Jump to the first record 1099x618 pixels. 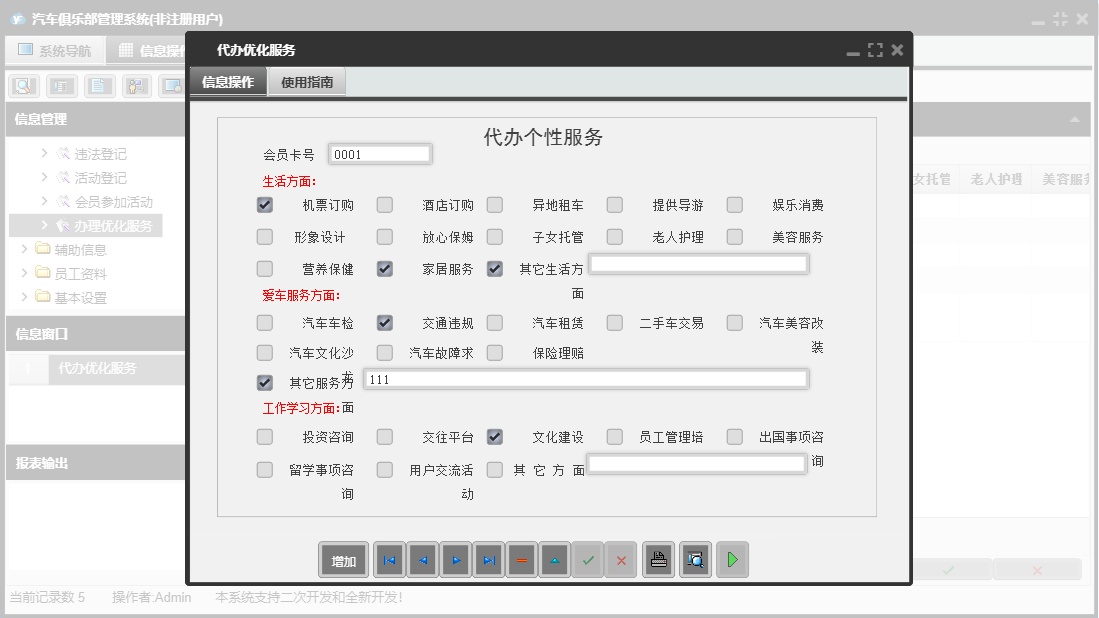389,560
